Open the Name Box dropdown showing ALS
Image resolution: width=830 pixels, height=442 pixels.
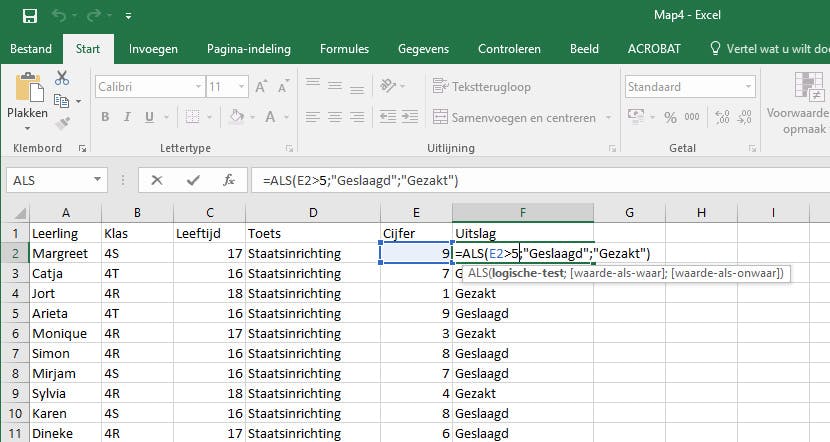(x=98, y=180)
